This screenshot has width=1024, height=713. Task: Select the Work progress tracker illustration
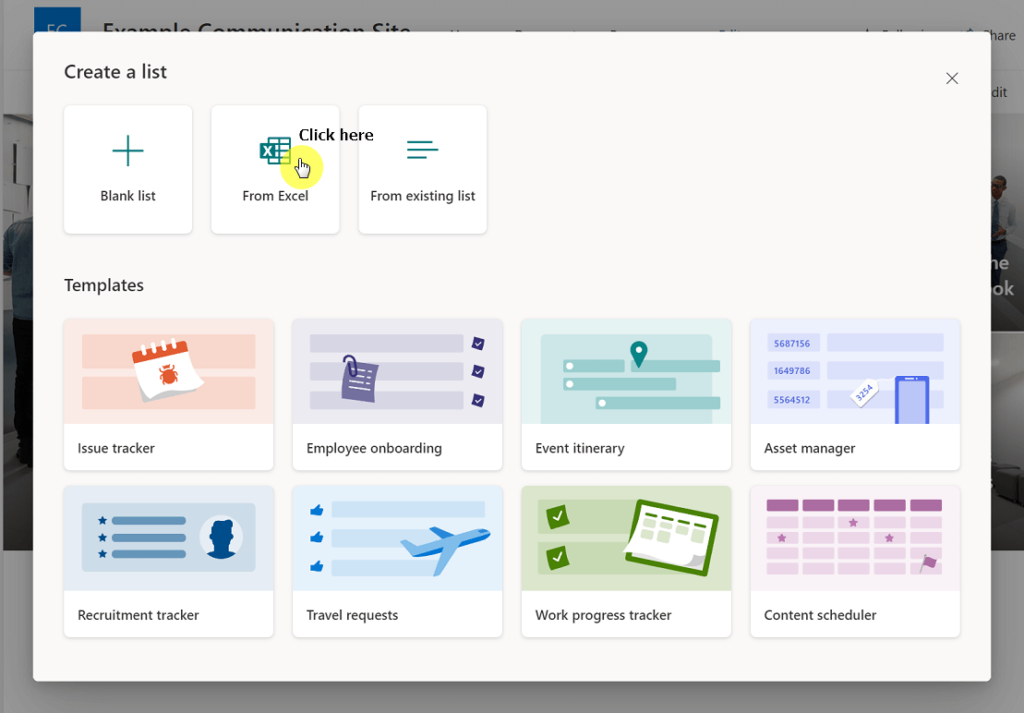tap(626, 538)
